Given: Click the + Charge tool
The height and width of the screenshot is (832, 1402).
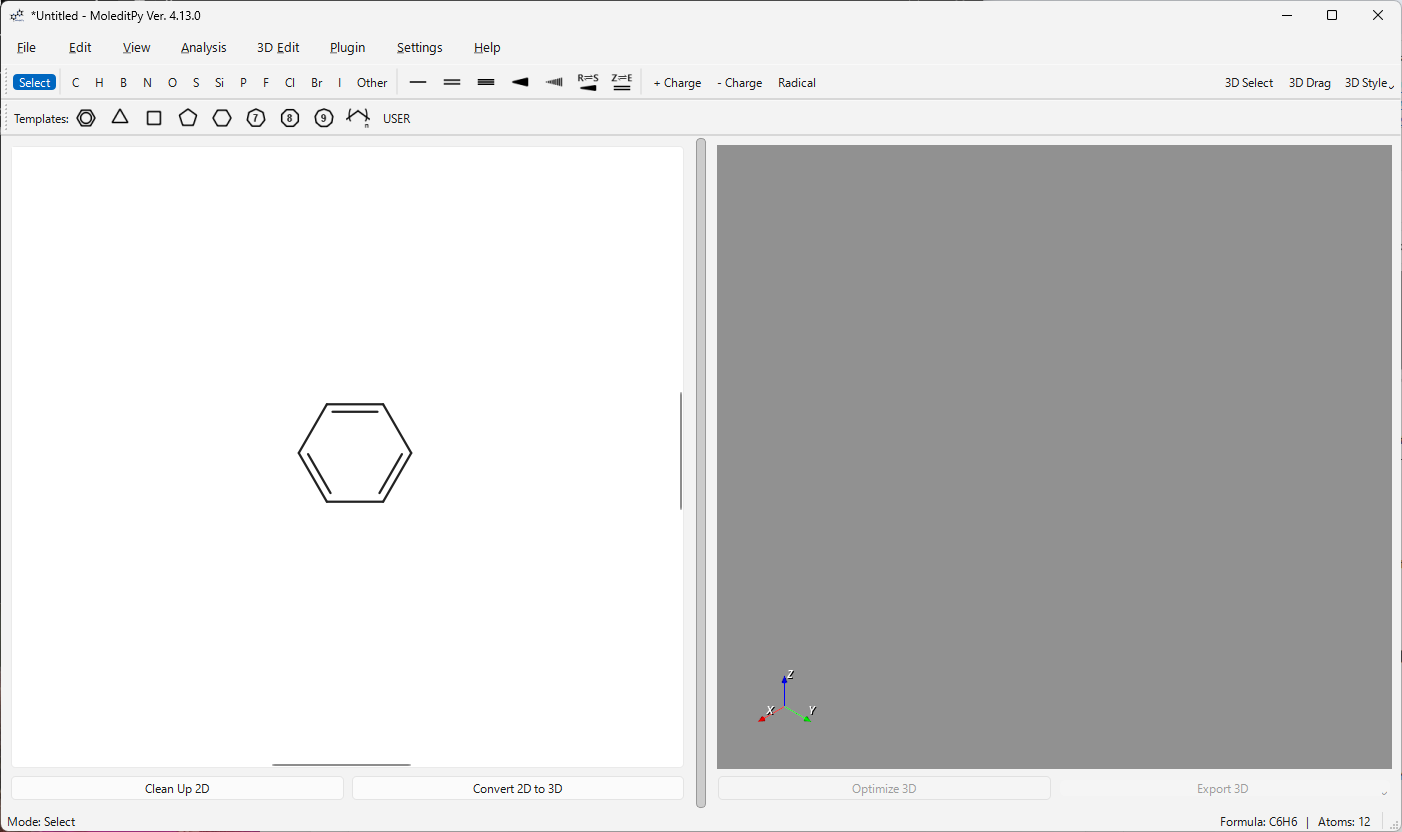Looking at the screenshot, I should (677, 83).
